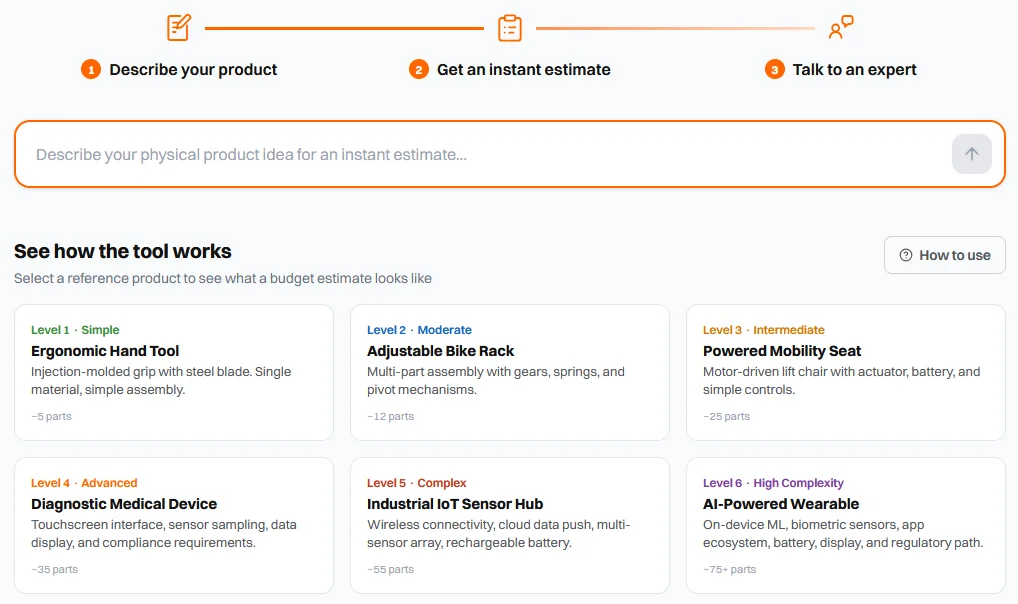Click the 'Level 2 · Moderate' label
Image resolution: width=1018 pixels, height=604 pixels.
[419, 330]
